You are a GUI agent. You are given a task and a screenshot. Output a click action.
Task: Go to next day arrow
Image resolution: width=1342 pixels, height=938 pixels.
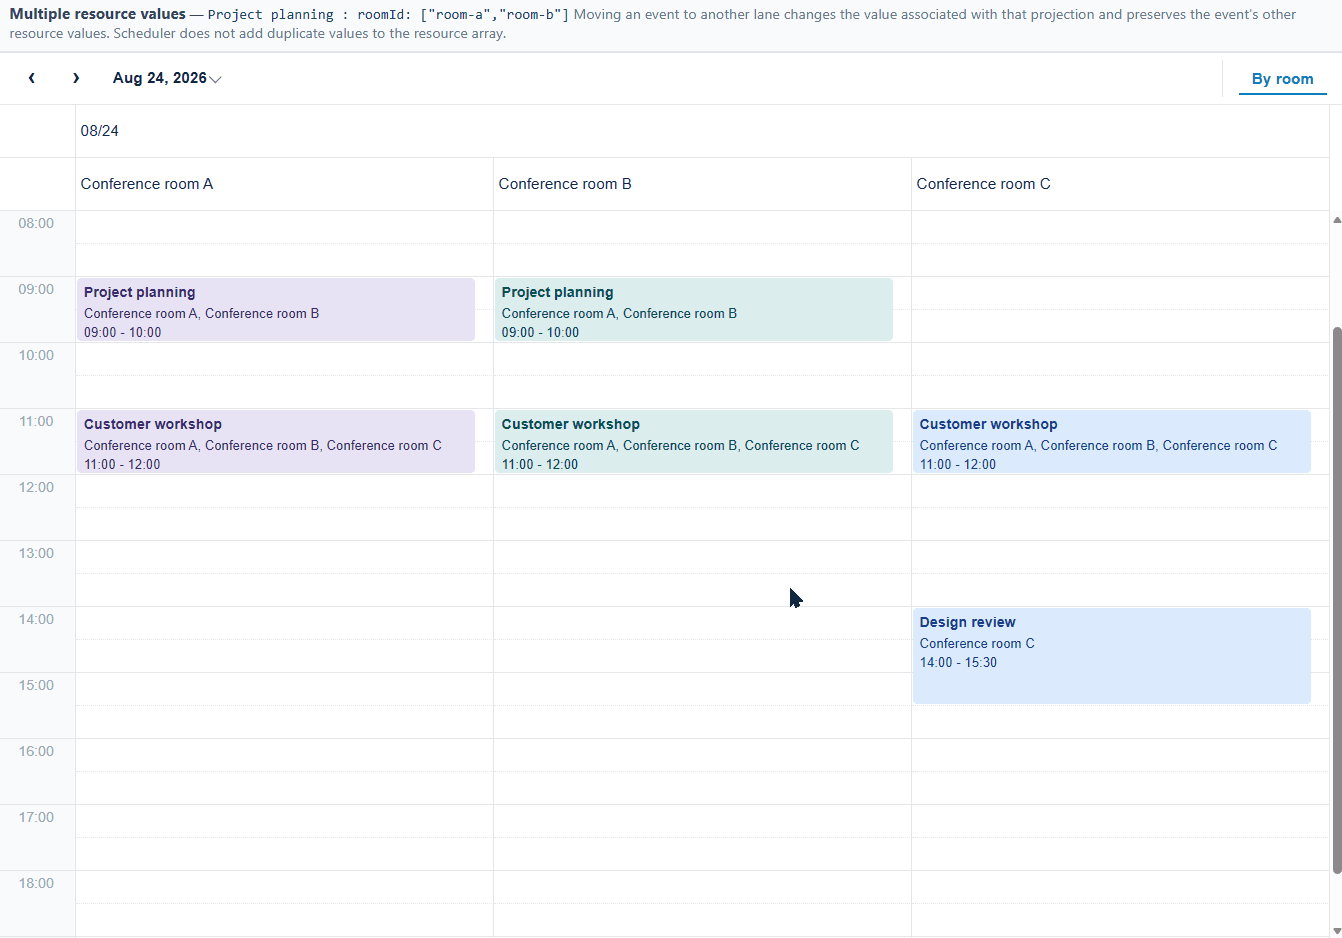point(76,78)
